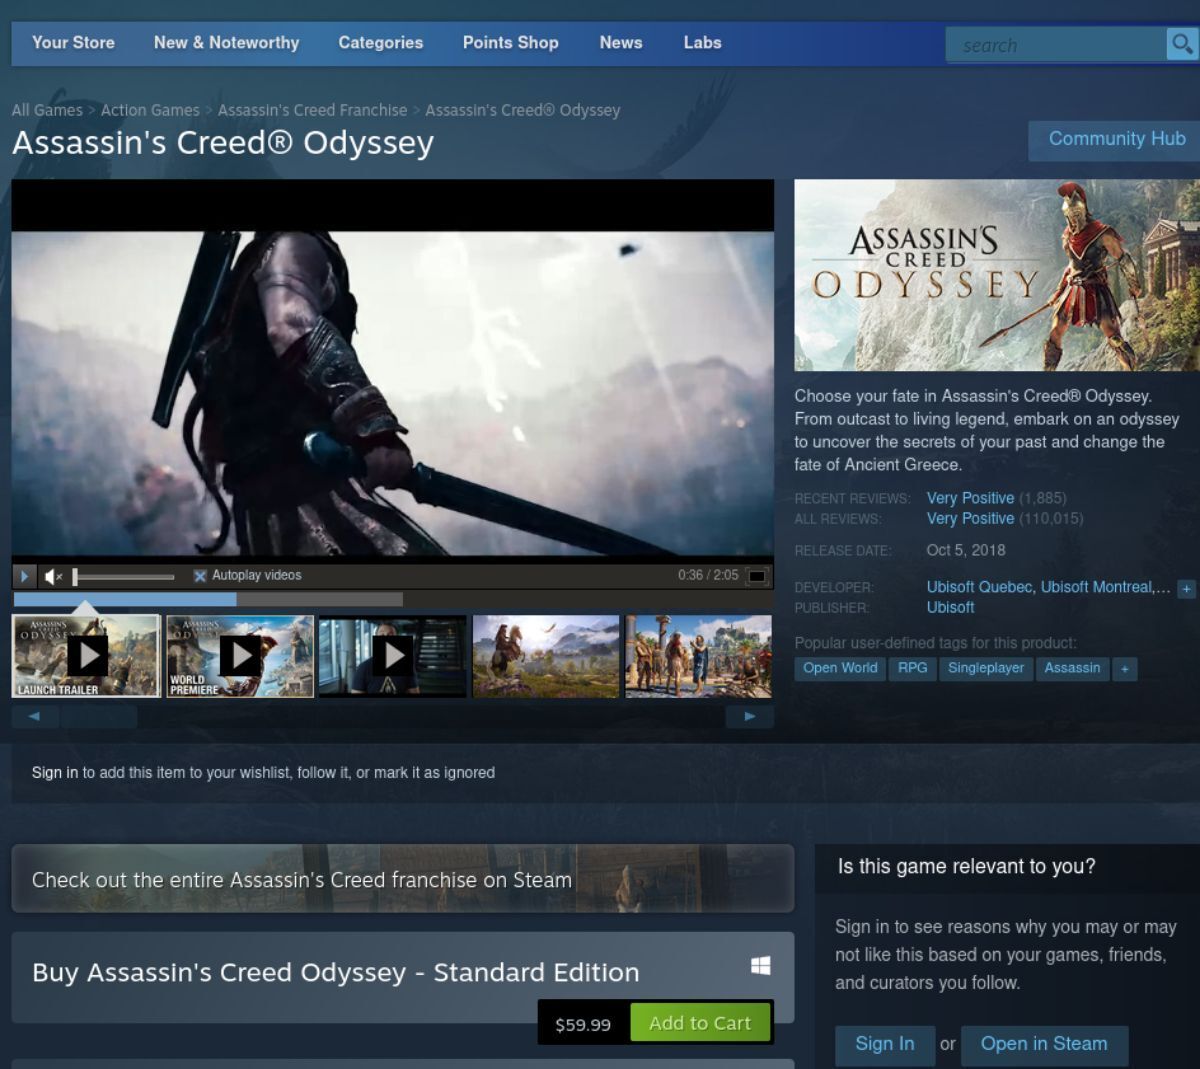Select the Launch Trailer thumbnail
The width and height of the screenshot is (1200, 1069).
[x=86, y=656]
